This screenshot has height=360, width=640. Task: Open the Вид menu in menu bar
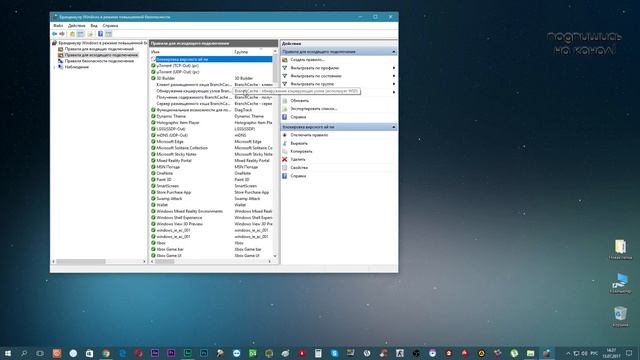94,26
